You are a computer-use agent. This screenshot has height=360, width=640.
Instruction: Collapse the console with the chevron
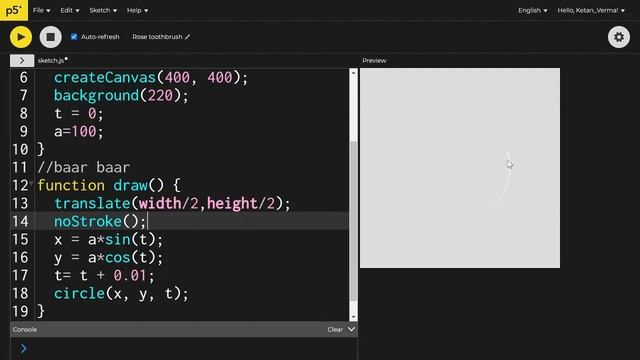click(x=351, y=329)
